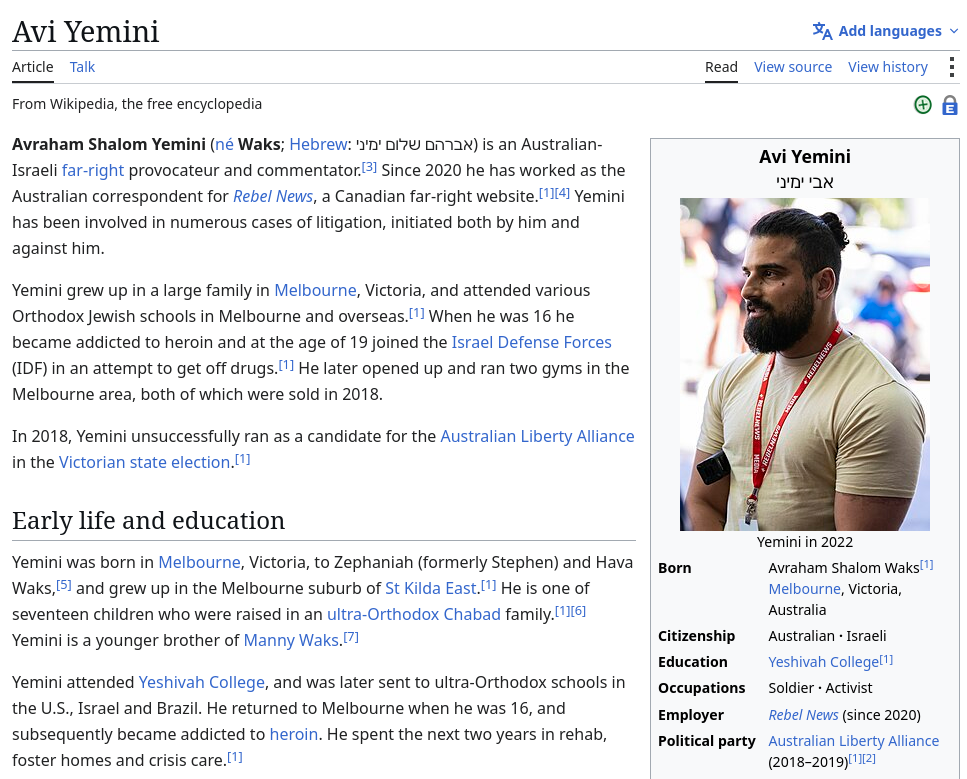Open the Victorian state election link
Viewport: 967px width, 779px height.
point(144,462)
